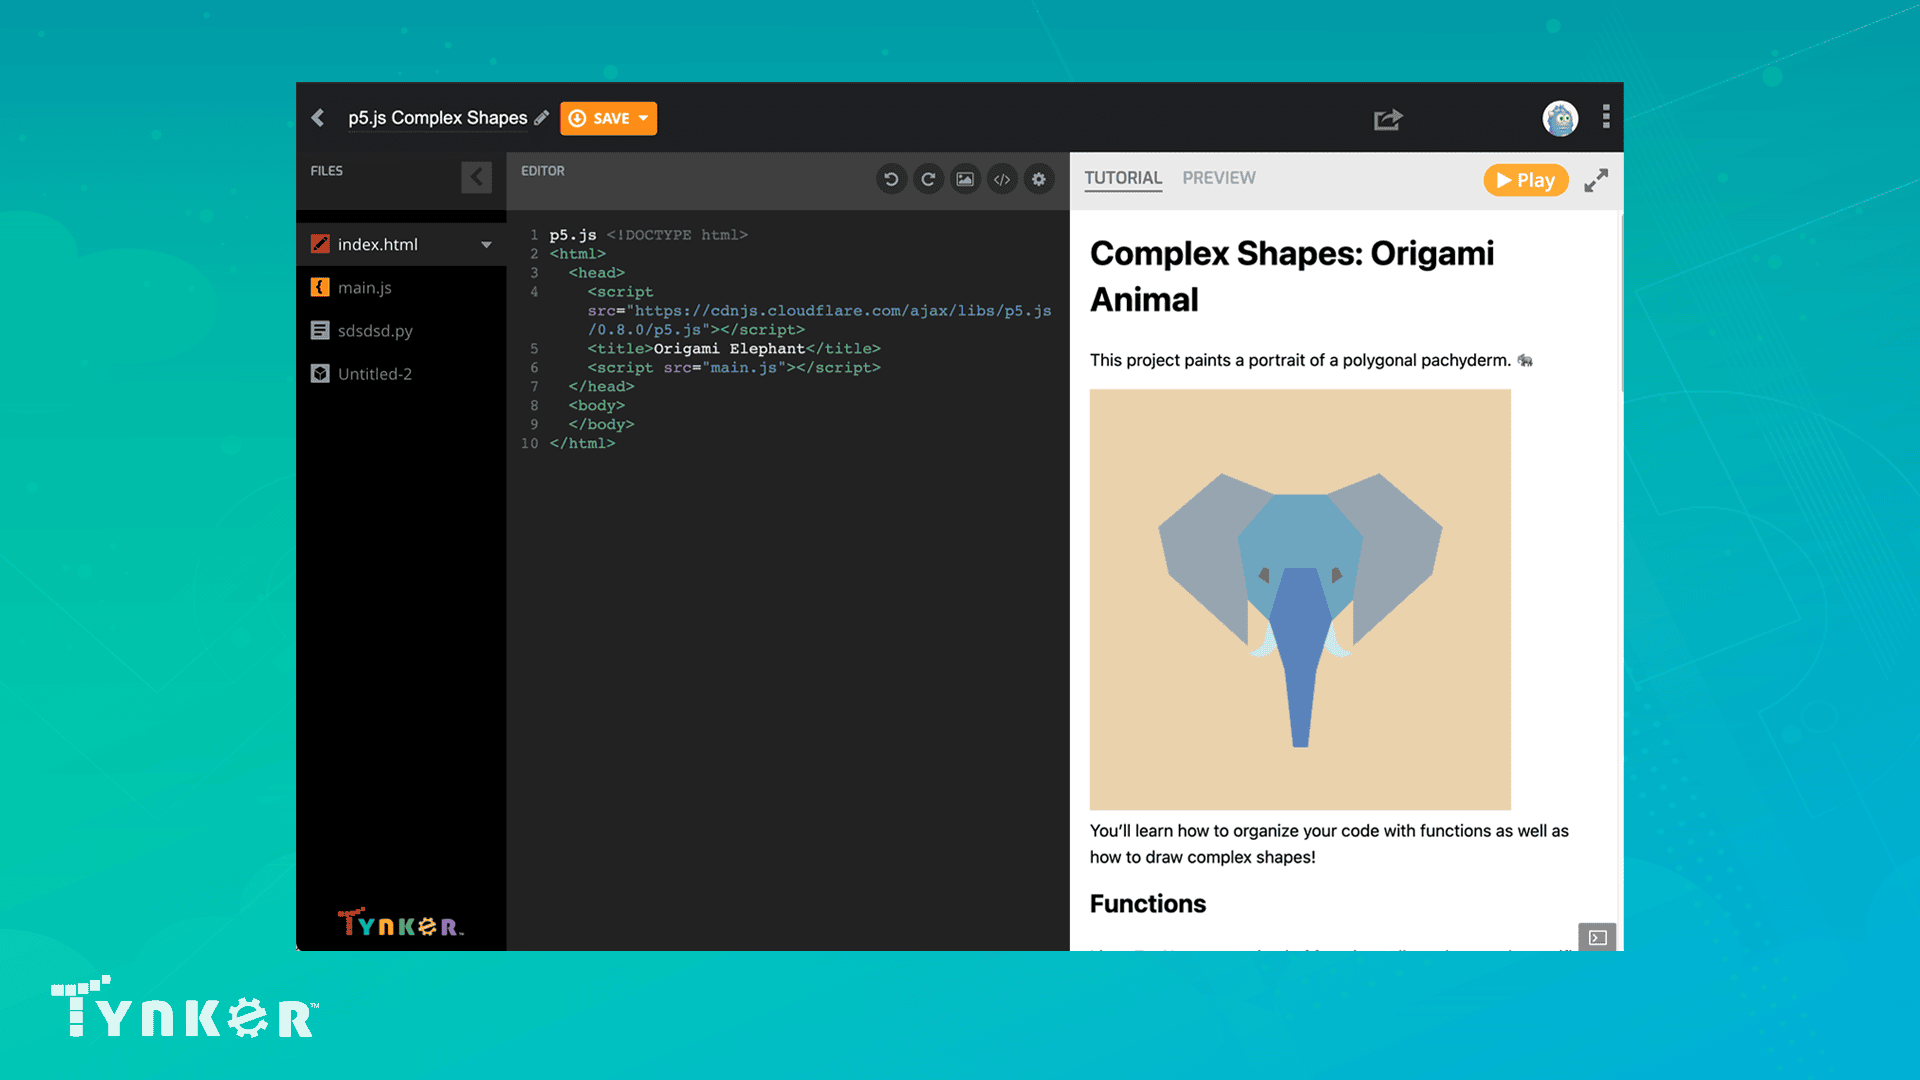The image size is (1920, 1080).
Task: Select the code snippets icon in the editor toolbar
Action: click(x=1002, y=178)
